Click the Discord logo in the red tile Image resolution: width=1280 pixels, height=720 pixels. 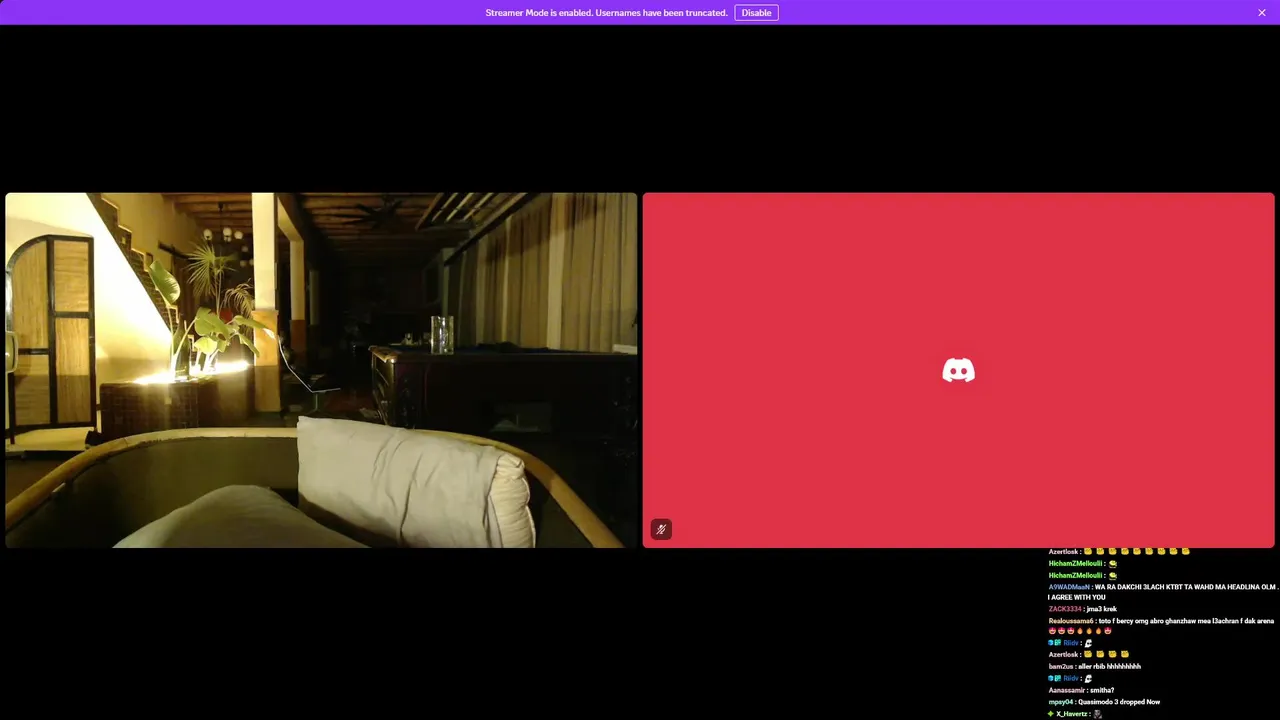pos(958,370)
